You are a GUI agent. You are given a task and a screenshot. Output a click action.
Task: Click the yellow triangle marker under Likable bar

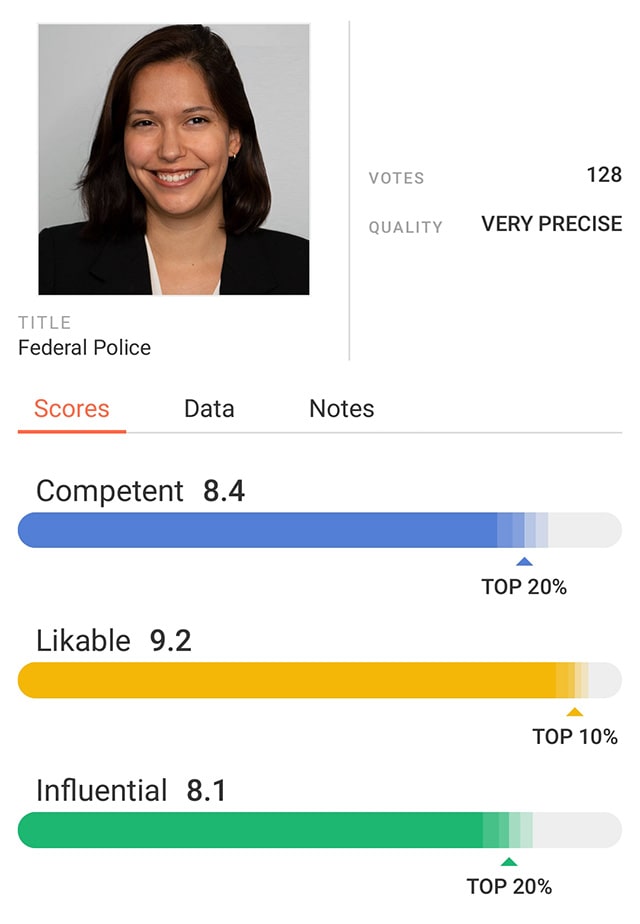tap(574, 712)
